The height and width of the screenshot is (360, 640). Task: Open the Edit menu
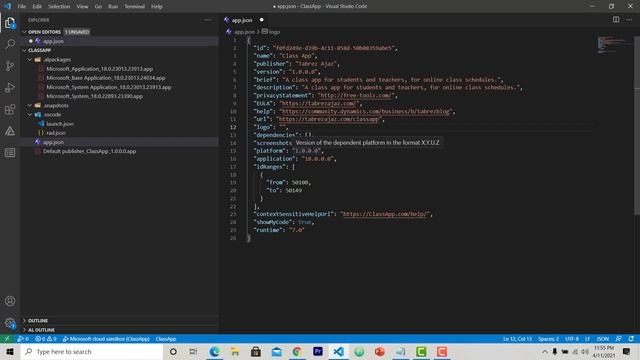click(37, 7)
